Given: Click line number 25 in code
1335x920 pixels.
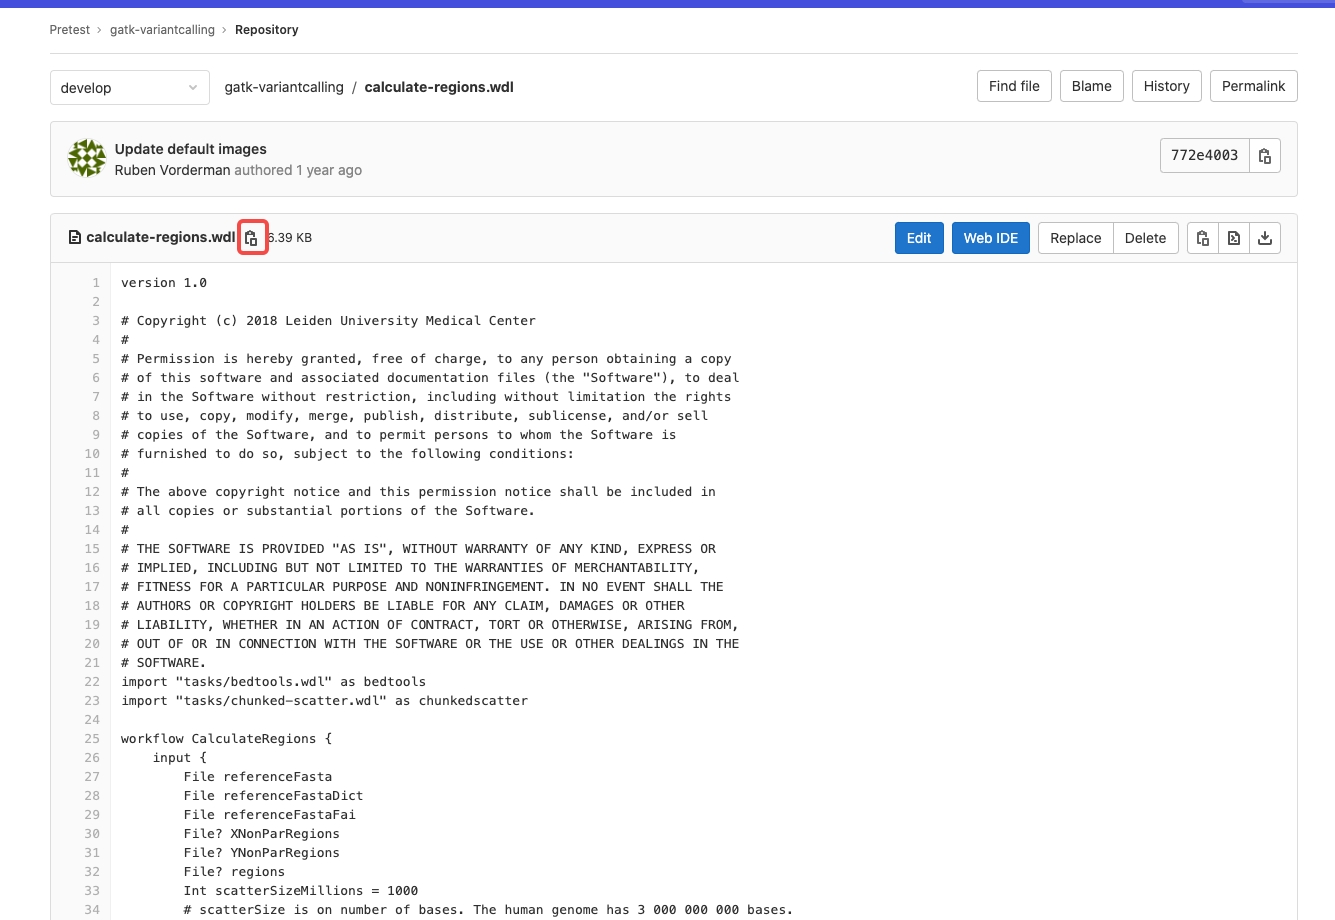Looking at the screenshot, I should tap(92, 739).
